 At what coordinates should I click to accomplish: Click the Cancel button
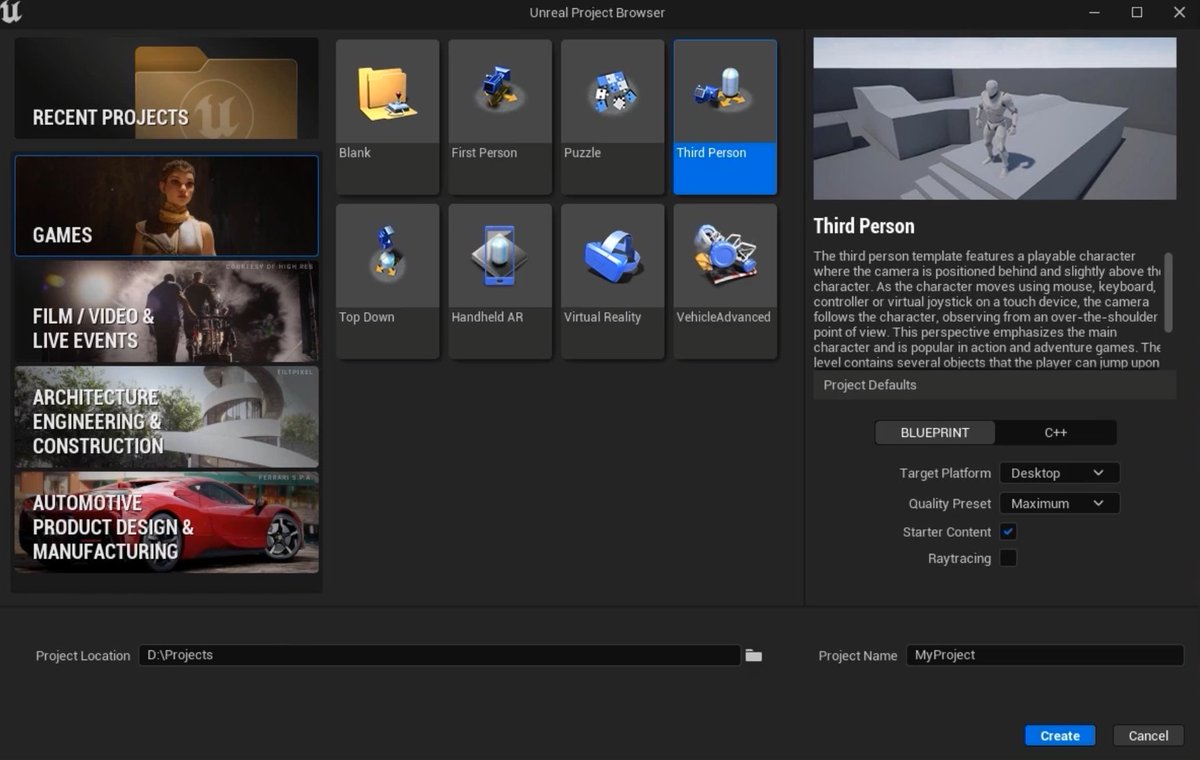point(1148,736)
